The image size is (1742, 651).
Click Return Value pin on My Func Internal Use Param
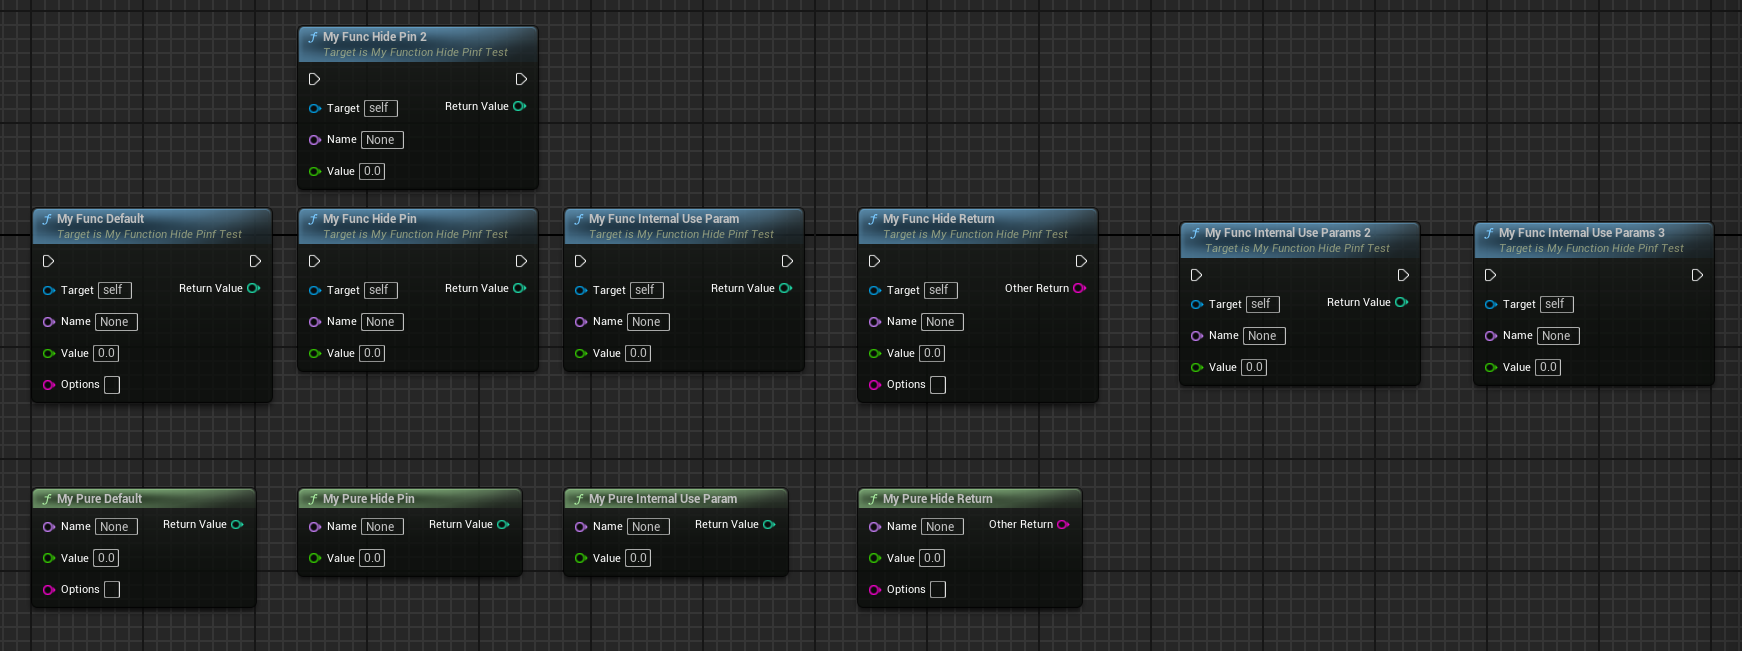pyautogui.click(x=785, y=288)
